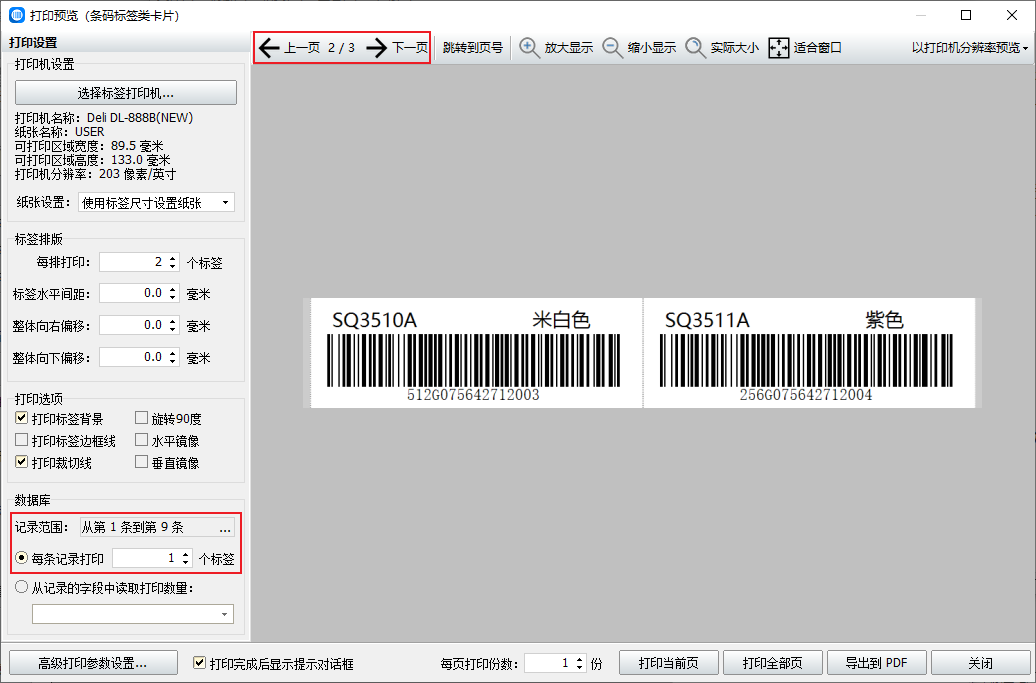The width and height of the screenshot is (1036, 683).
Task: Enable horizontal mirror option
Action: (141, 440)
